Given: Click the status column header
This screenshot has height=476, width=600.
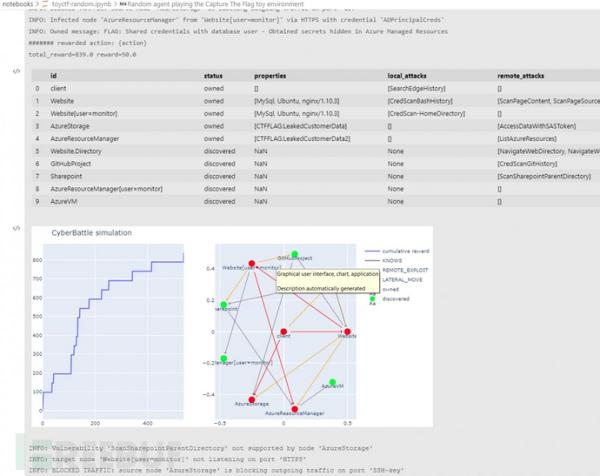Looking at the screenshot, I should pos(213,76).
